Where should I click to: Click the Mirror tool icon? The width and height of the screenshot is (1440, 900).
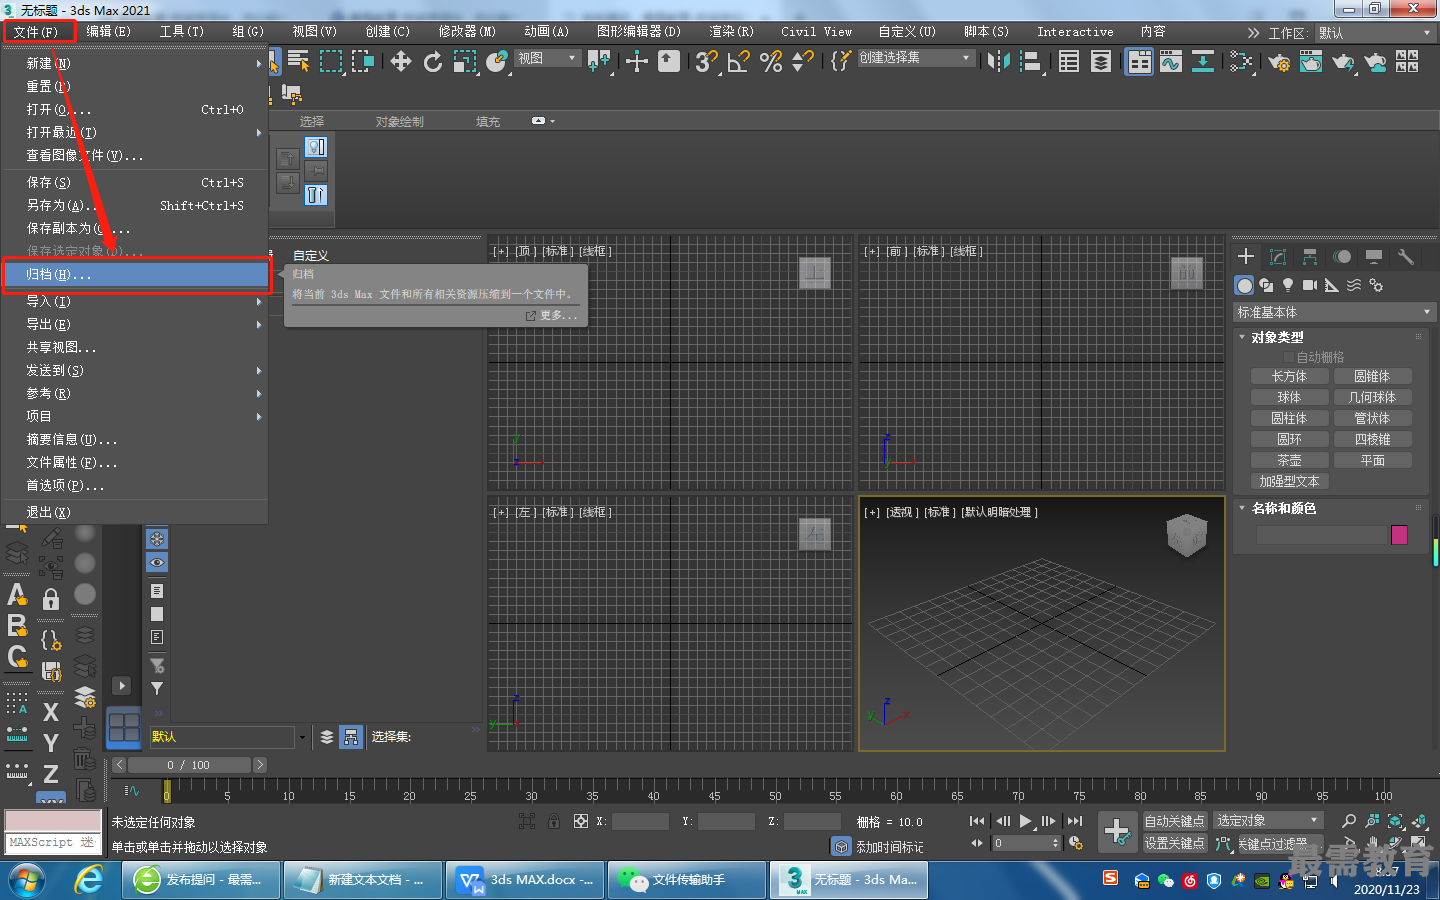click(998, 62)
